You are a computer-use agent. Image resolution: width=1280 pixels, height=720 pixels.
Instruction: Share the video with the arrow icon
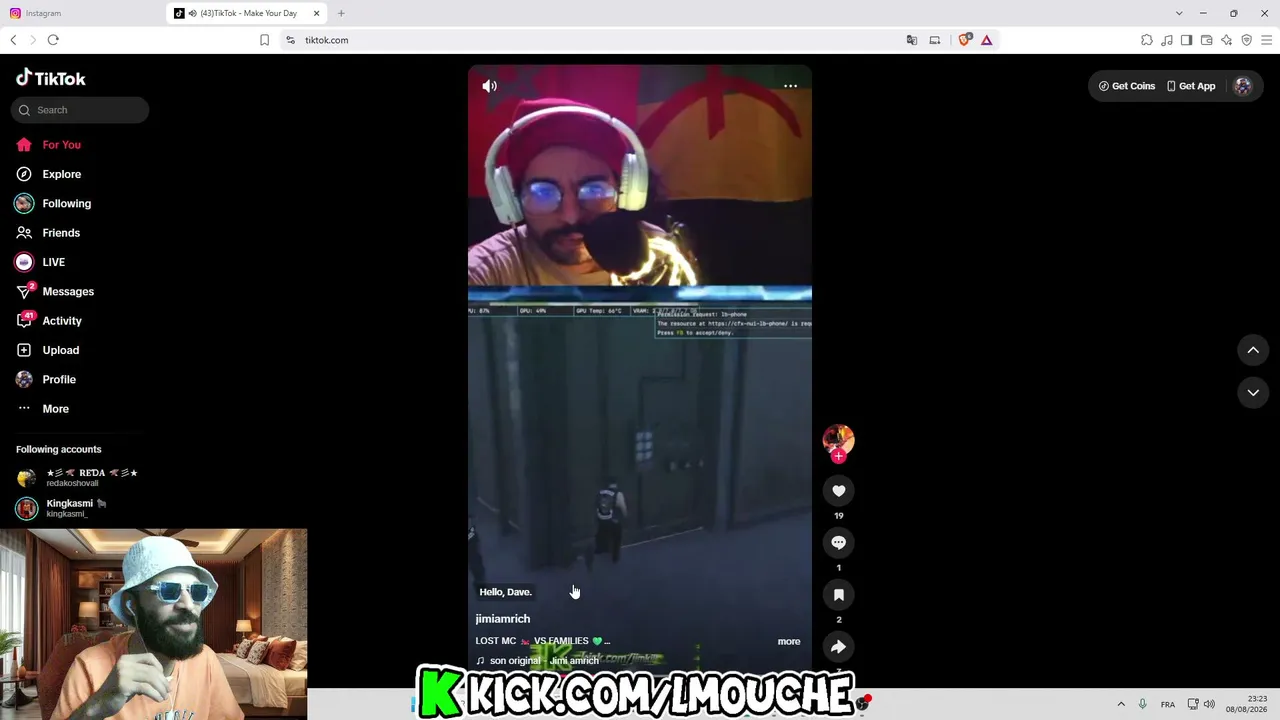pos(838,647)
